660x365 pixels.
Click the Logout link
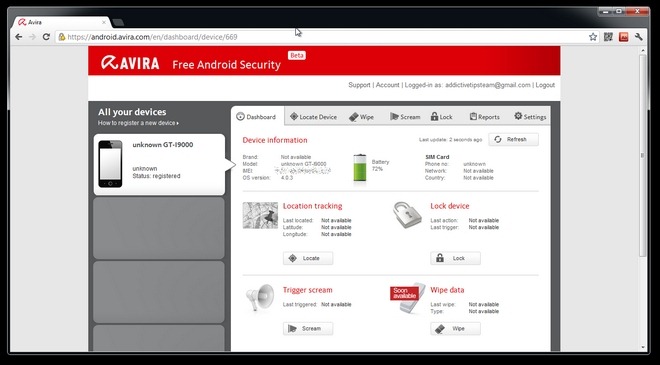pos(546,85)
